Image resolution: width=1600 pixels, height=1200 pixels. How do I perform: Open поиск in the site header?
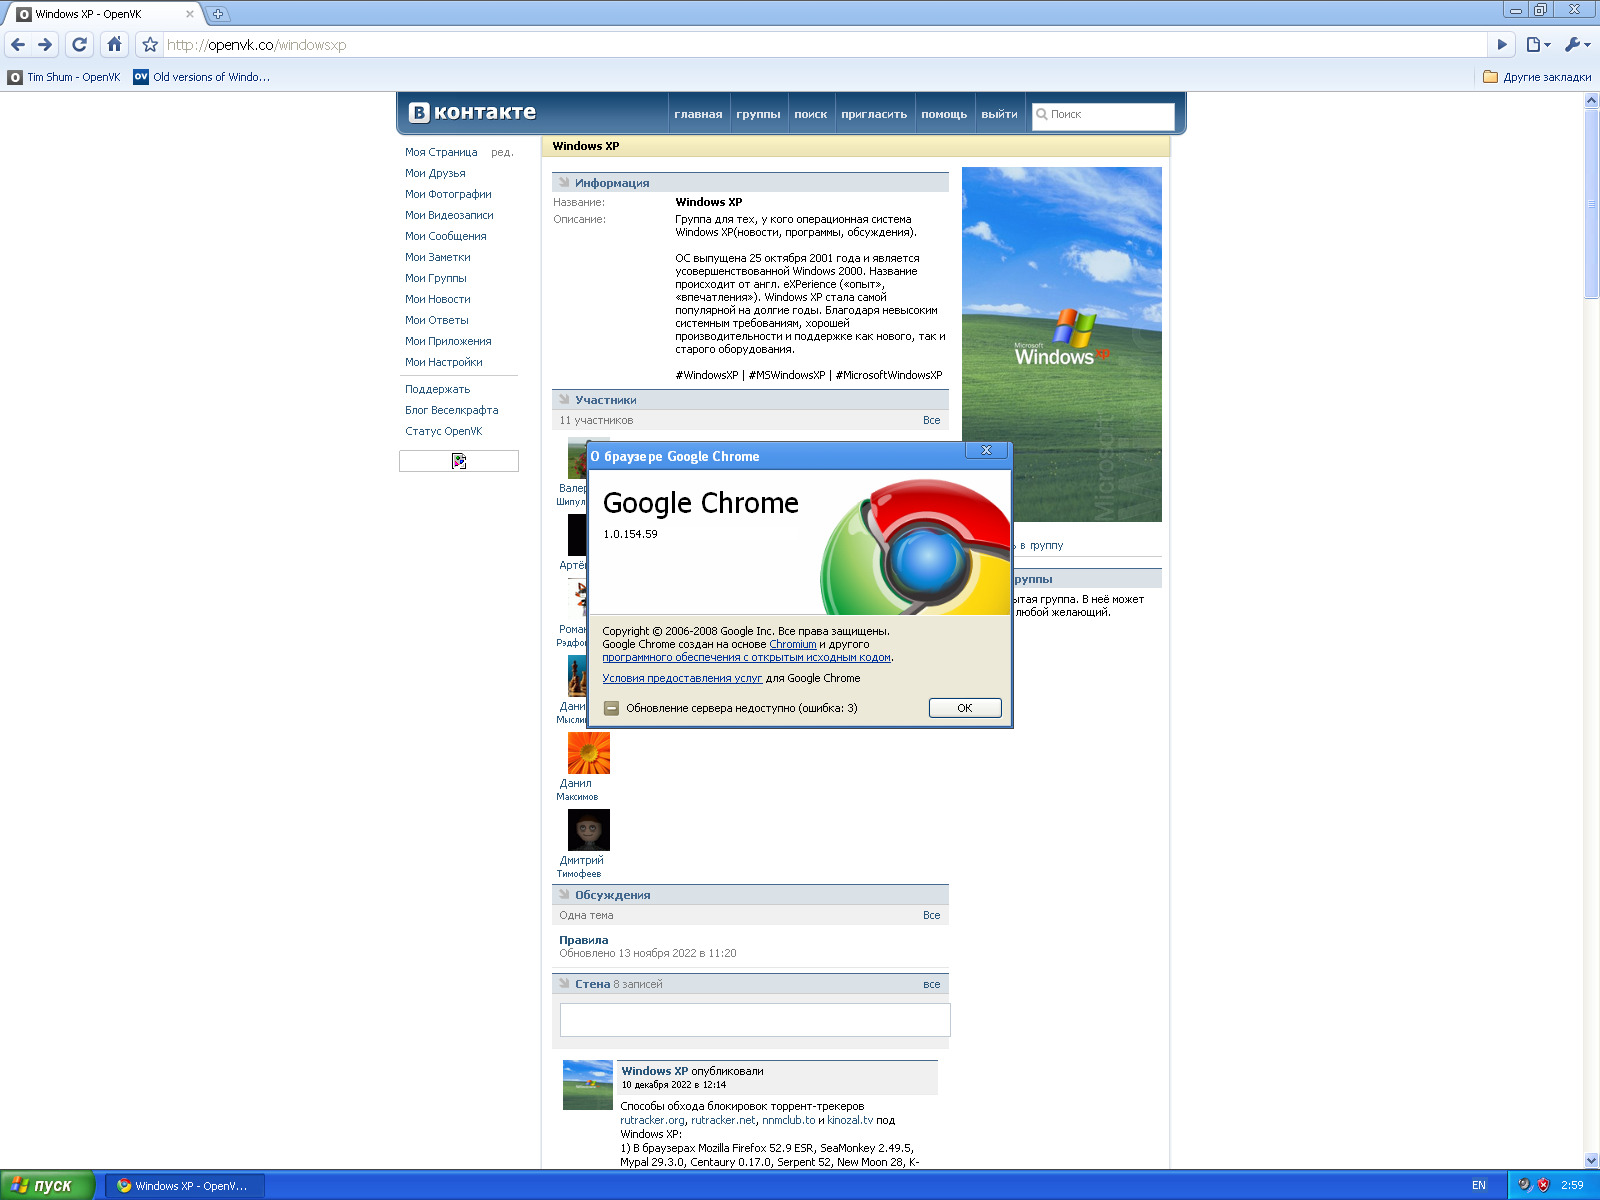(810, 114)
